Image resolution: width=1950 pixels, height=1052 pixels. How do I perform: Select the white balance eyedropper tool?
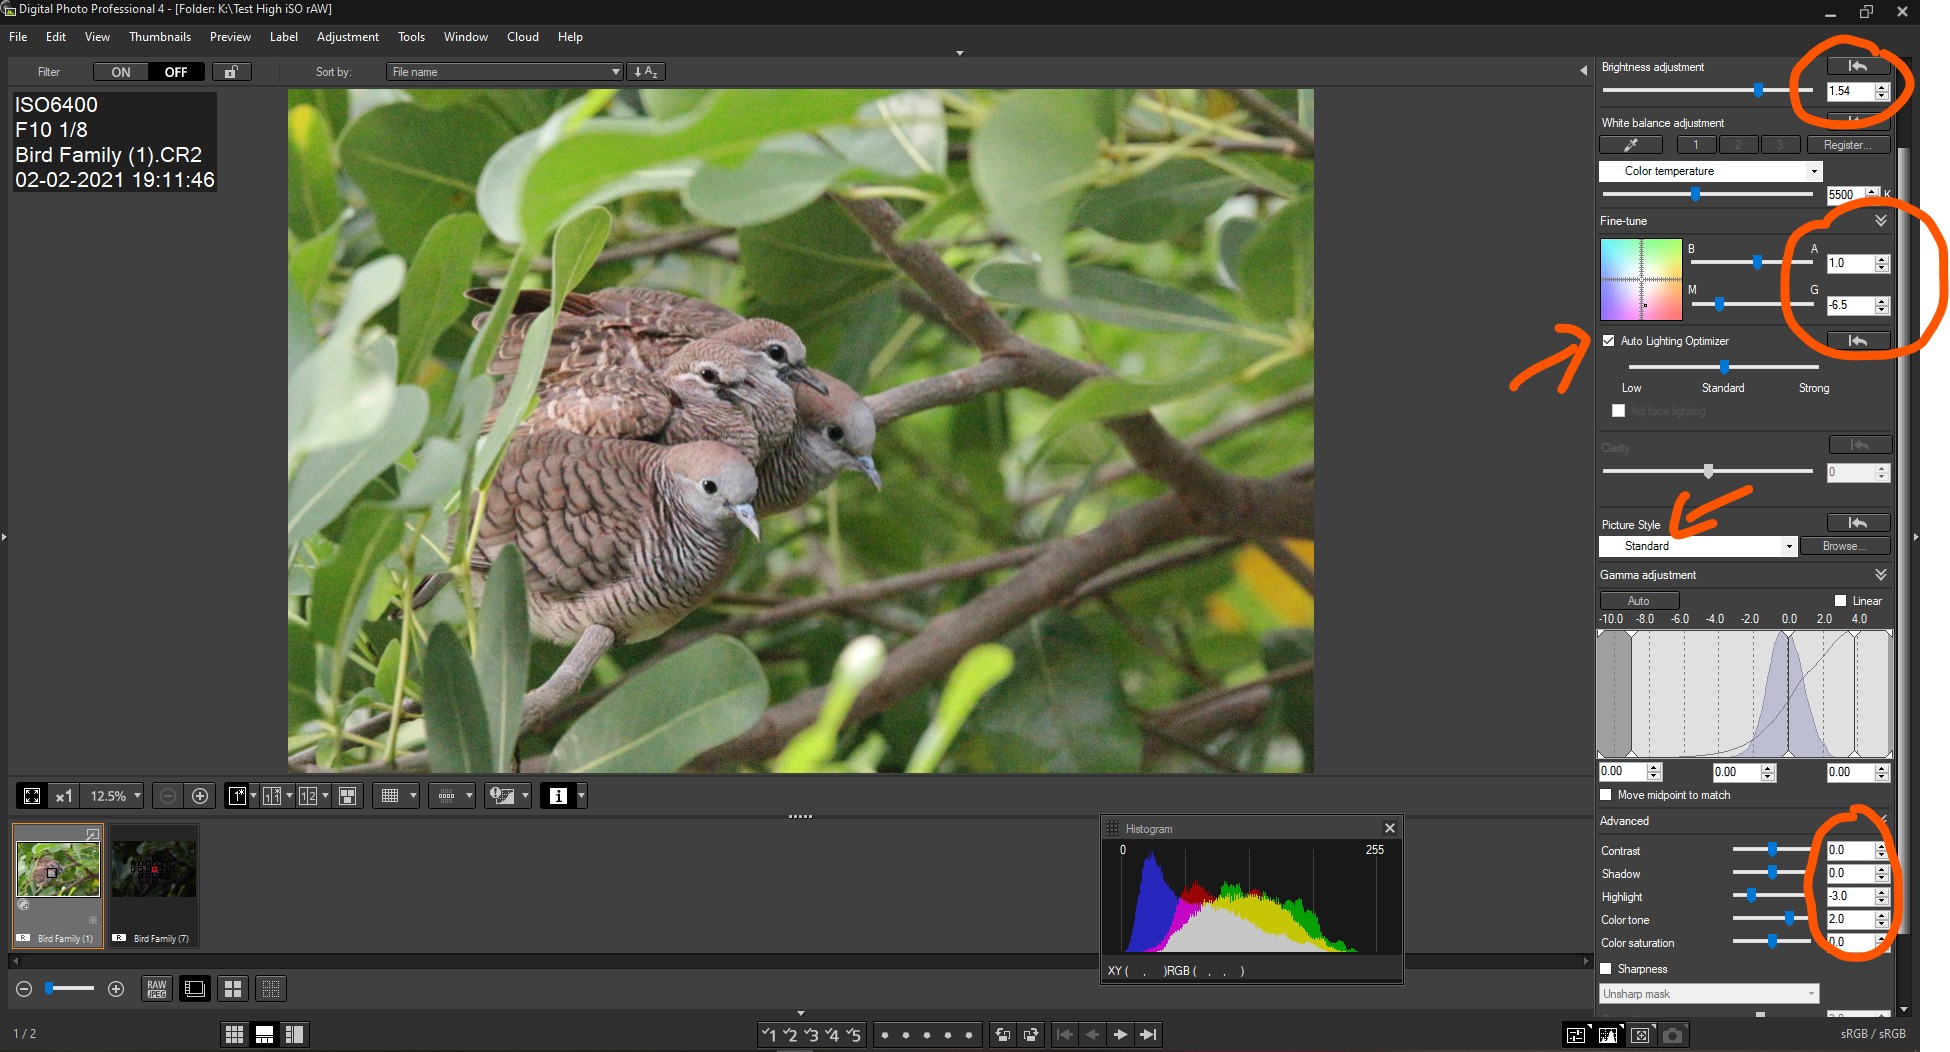(x=1630, y=144)
